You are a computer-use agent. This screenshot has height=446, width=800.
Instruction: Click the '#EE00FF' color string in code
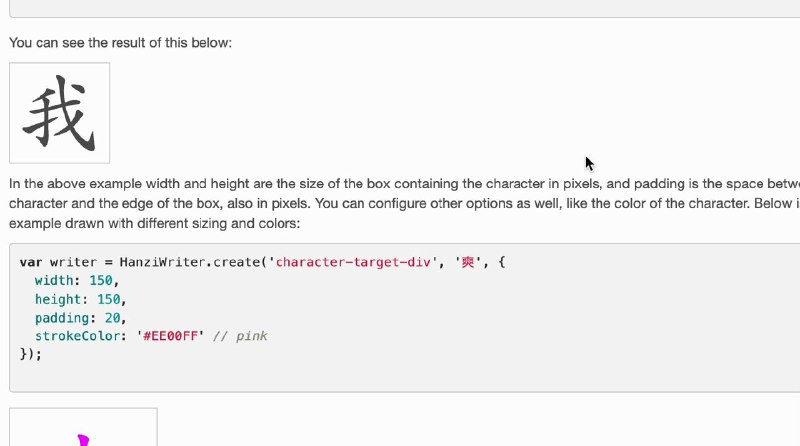click(170, 336)
